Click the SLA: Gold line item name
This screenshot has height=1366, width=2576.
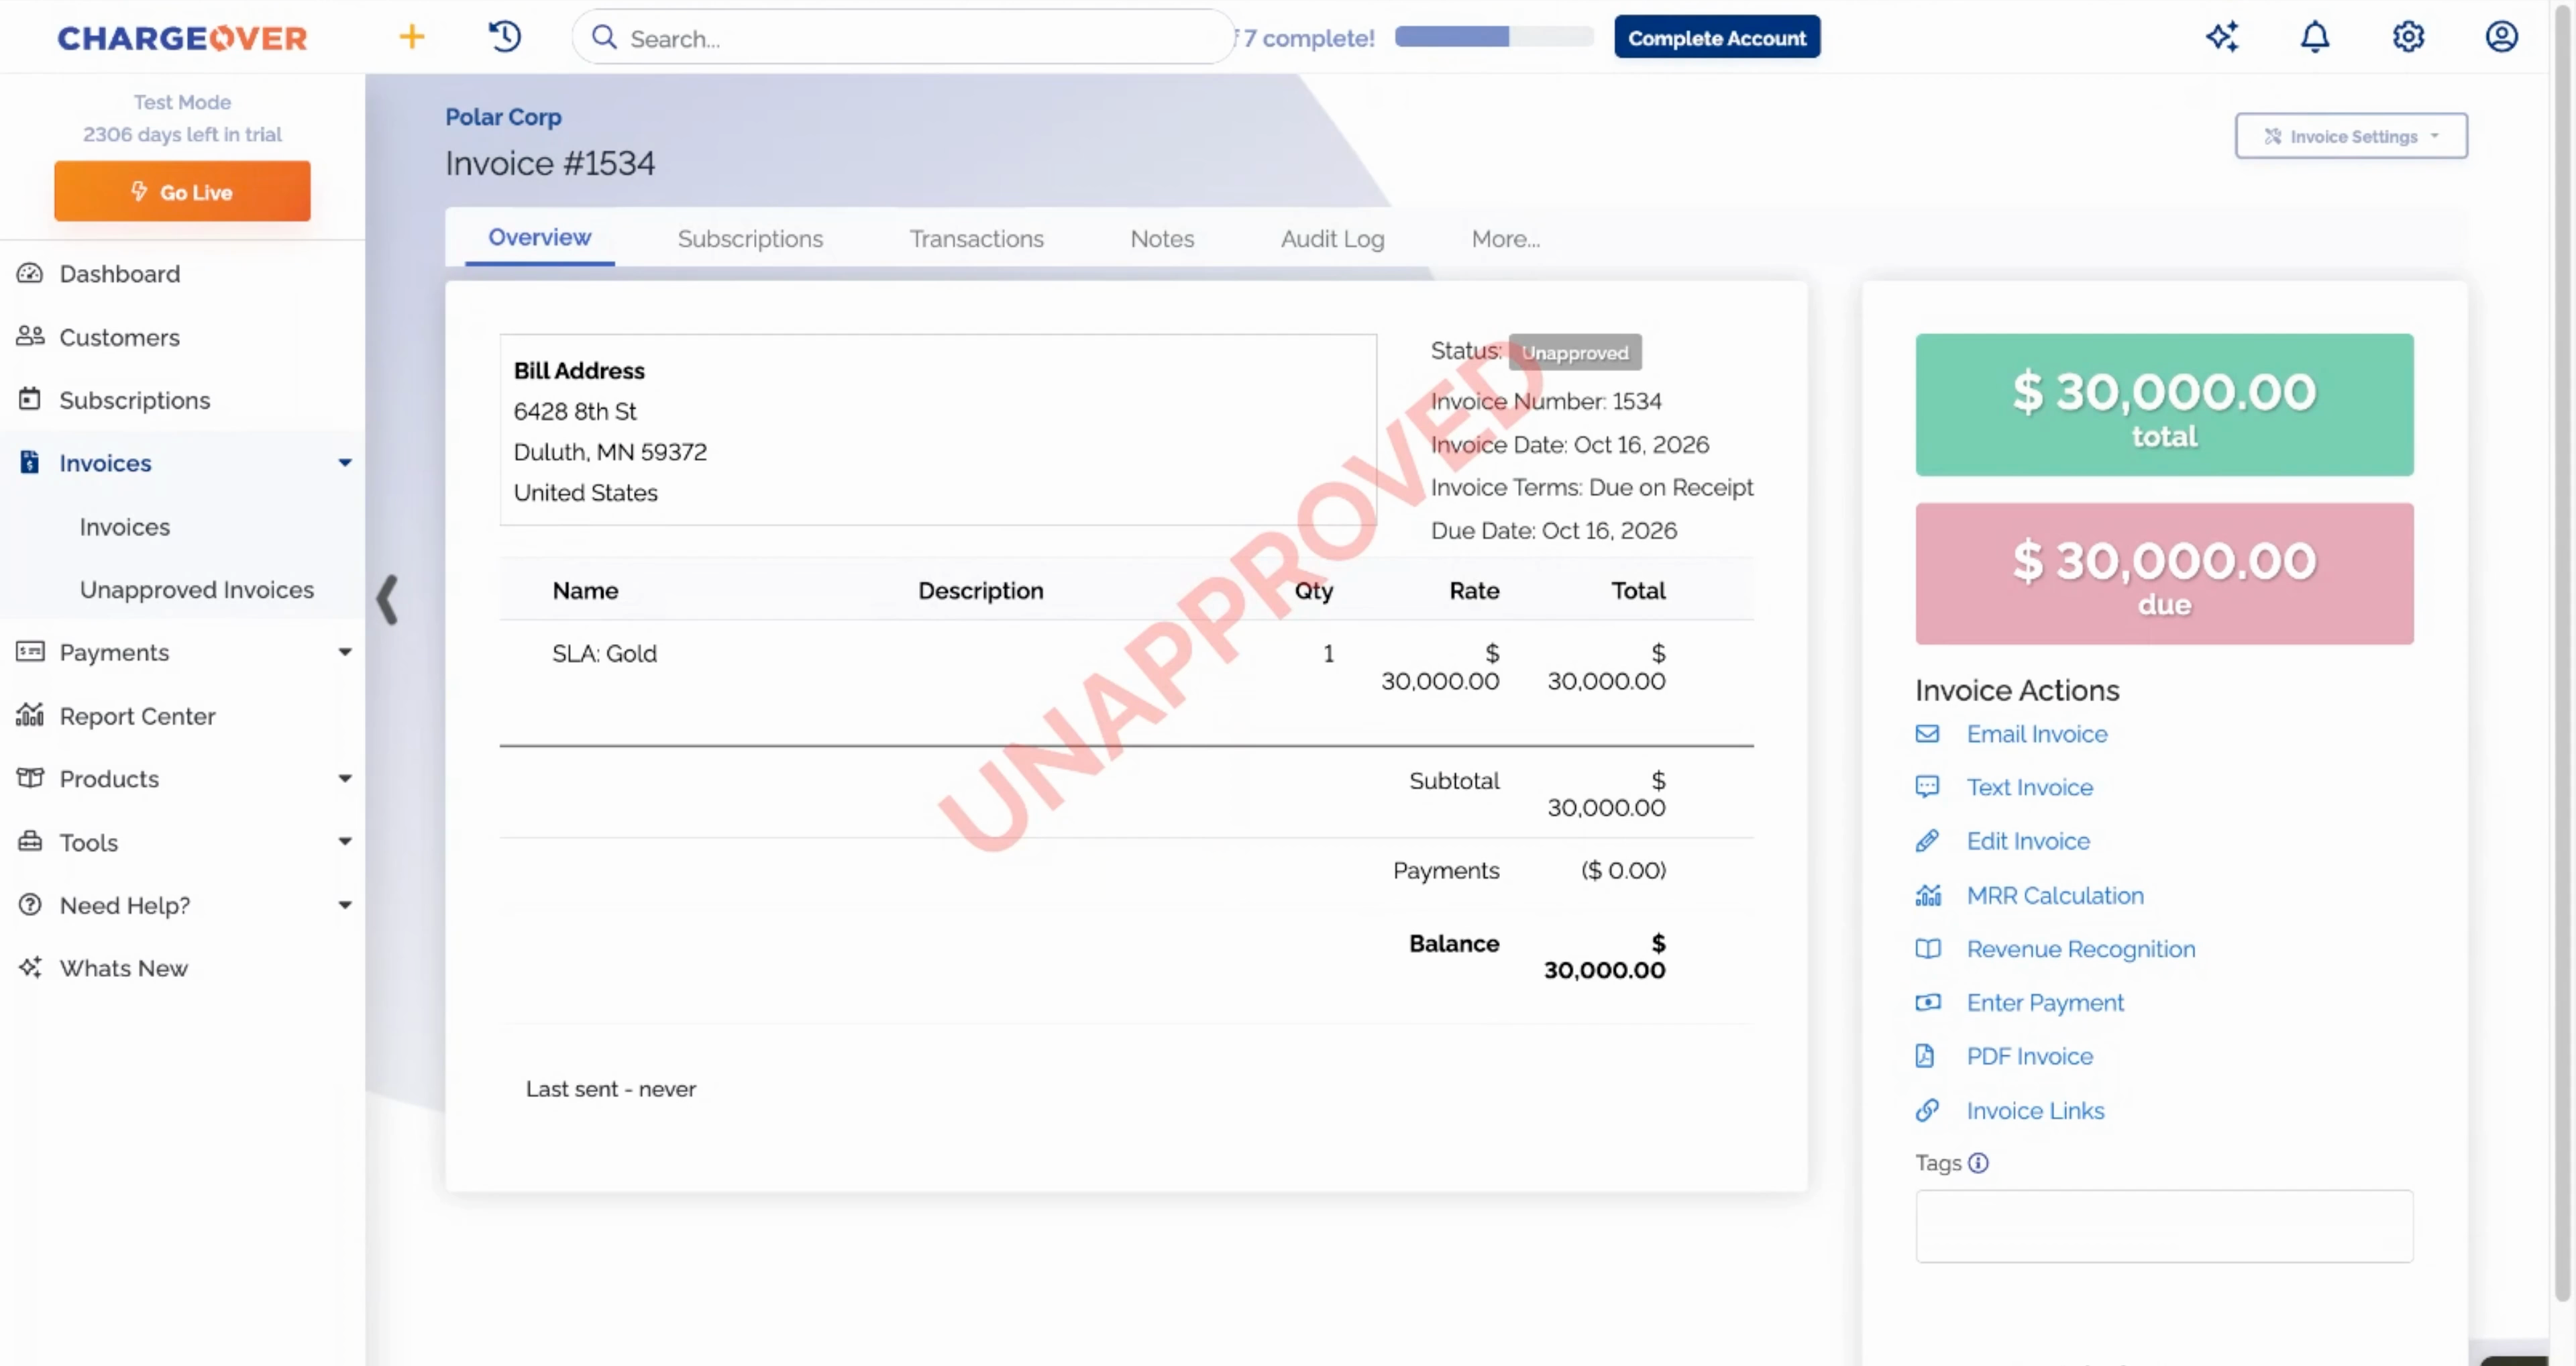pos(604,653)
